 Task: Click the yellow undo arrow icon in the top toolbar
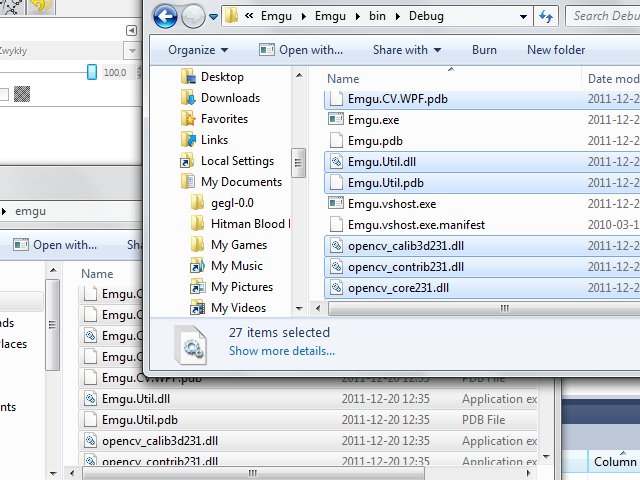point(41,7)
